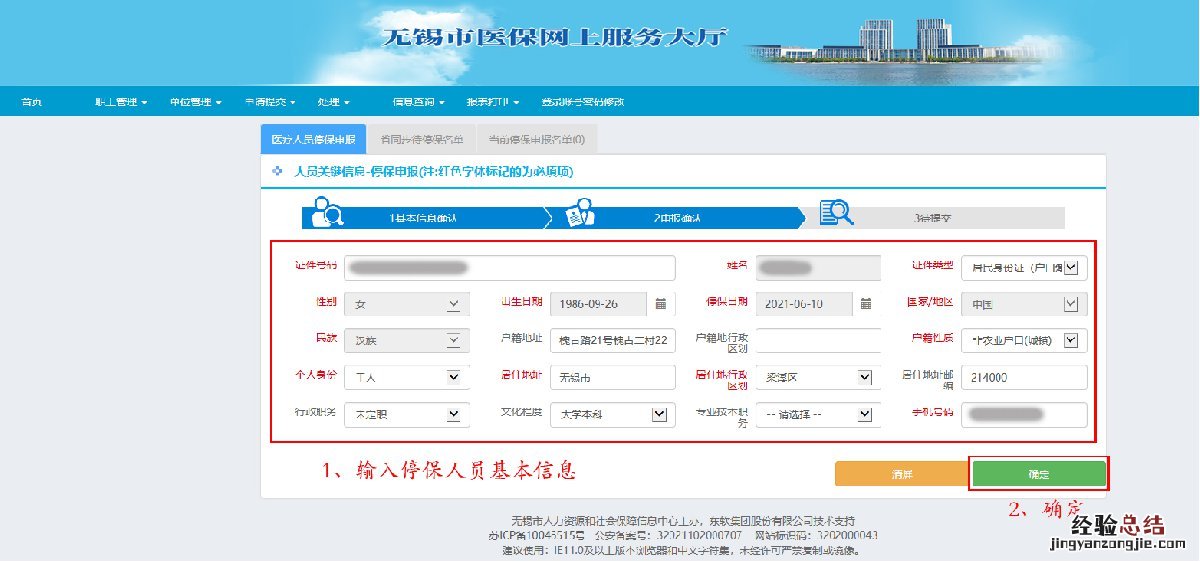Click the step 2 declaration confirm icon
Image resolution: width=1200 pixels, height=562 pixels.
click(580, 212)
